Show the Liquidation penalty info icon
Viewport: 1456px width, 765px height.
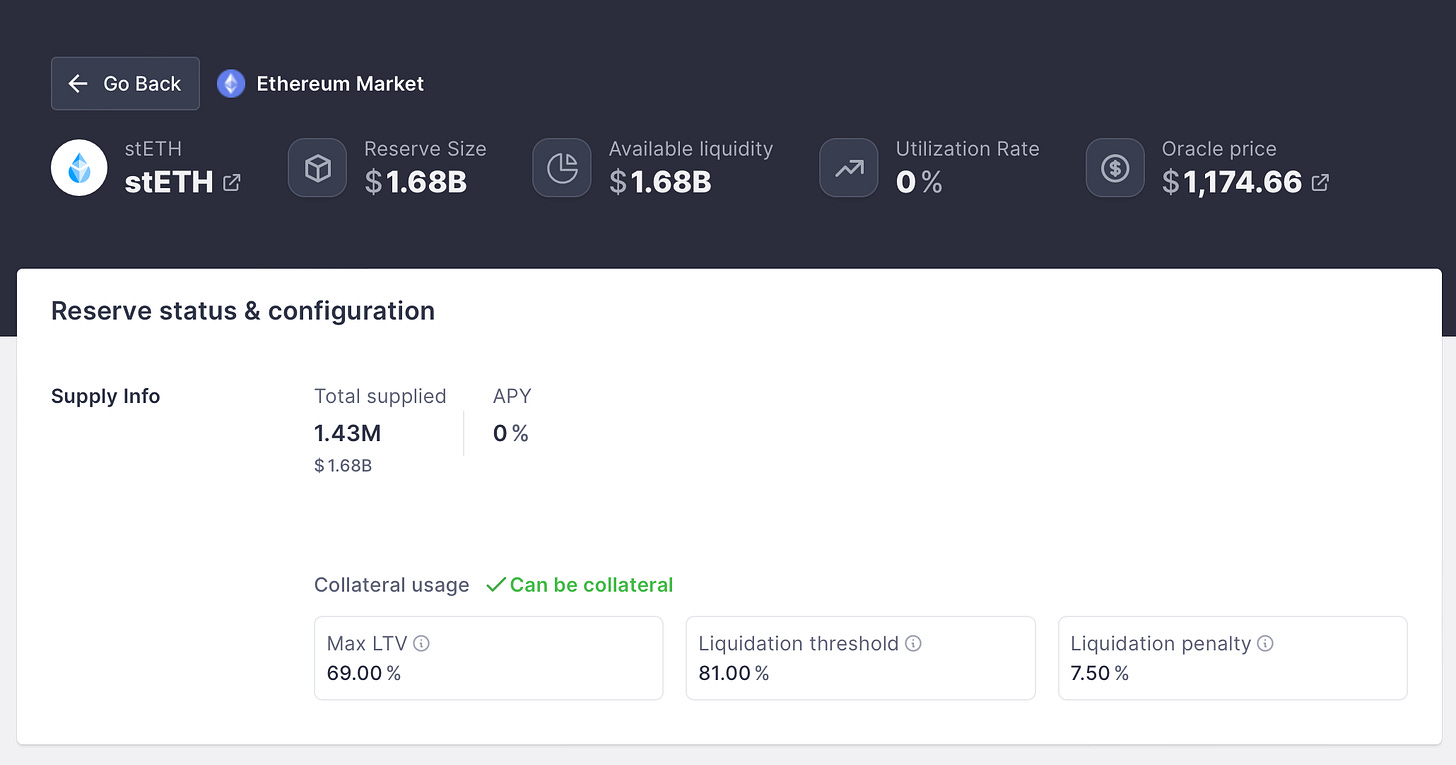(1265, 643)
